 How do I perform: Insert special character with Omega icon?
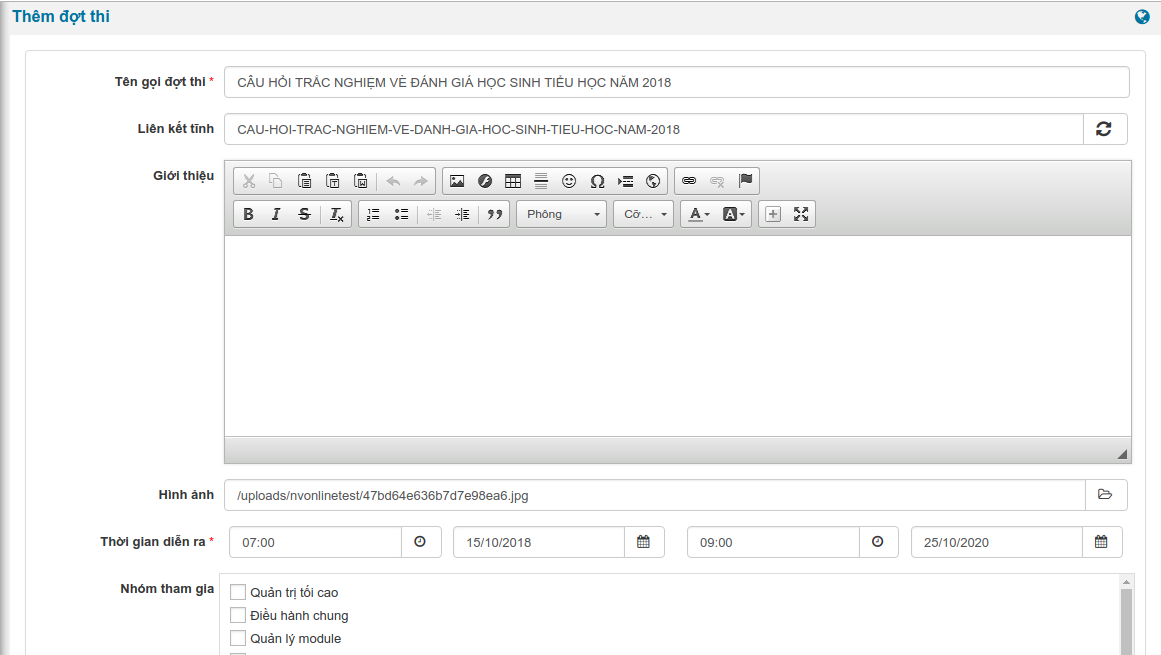coord(597,181)
